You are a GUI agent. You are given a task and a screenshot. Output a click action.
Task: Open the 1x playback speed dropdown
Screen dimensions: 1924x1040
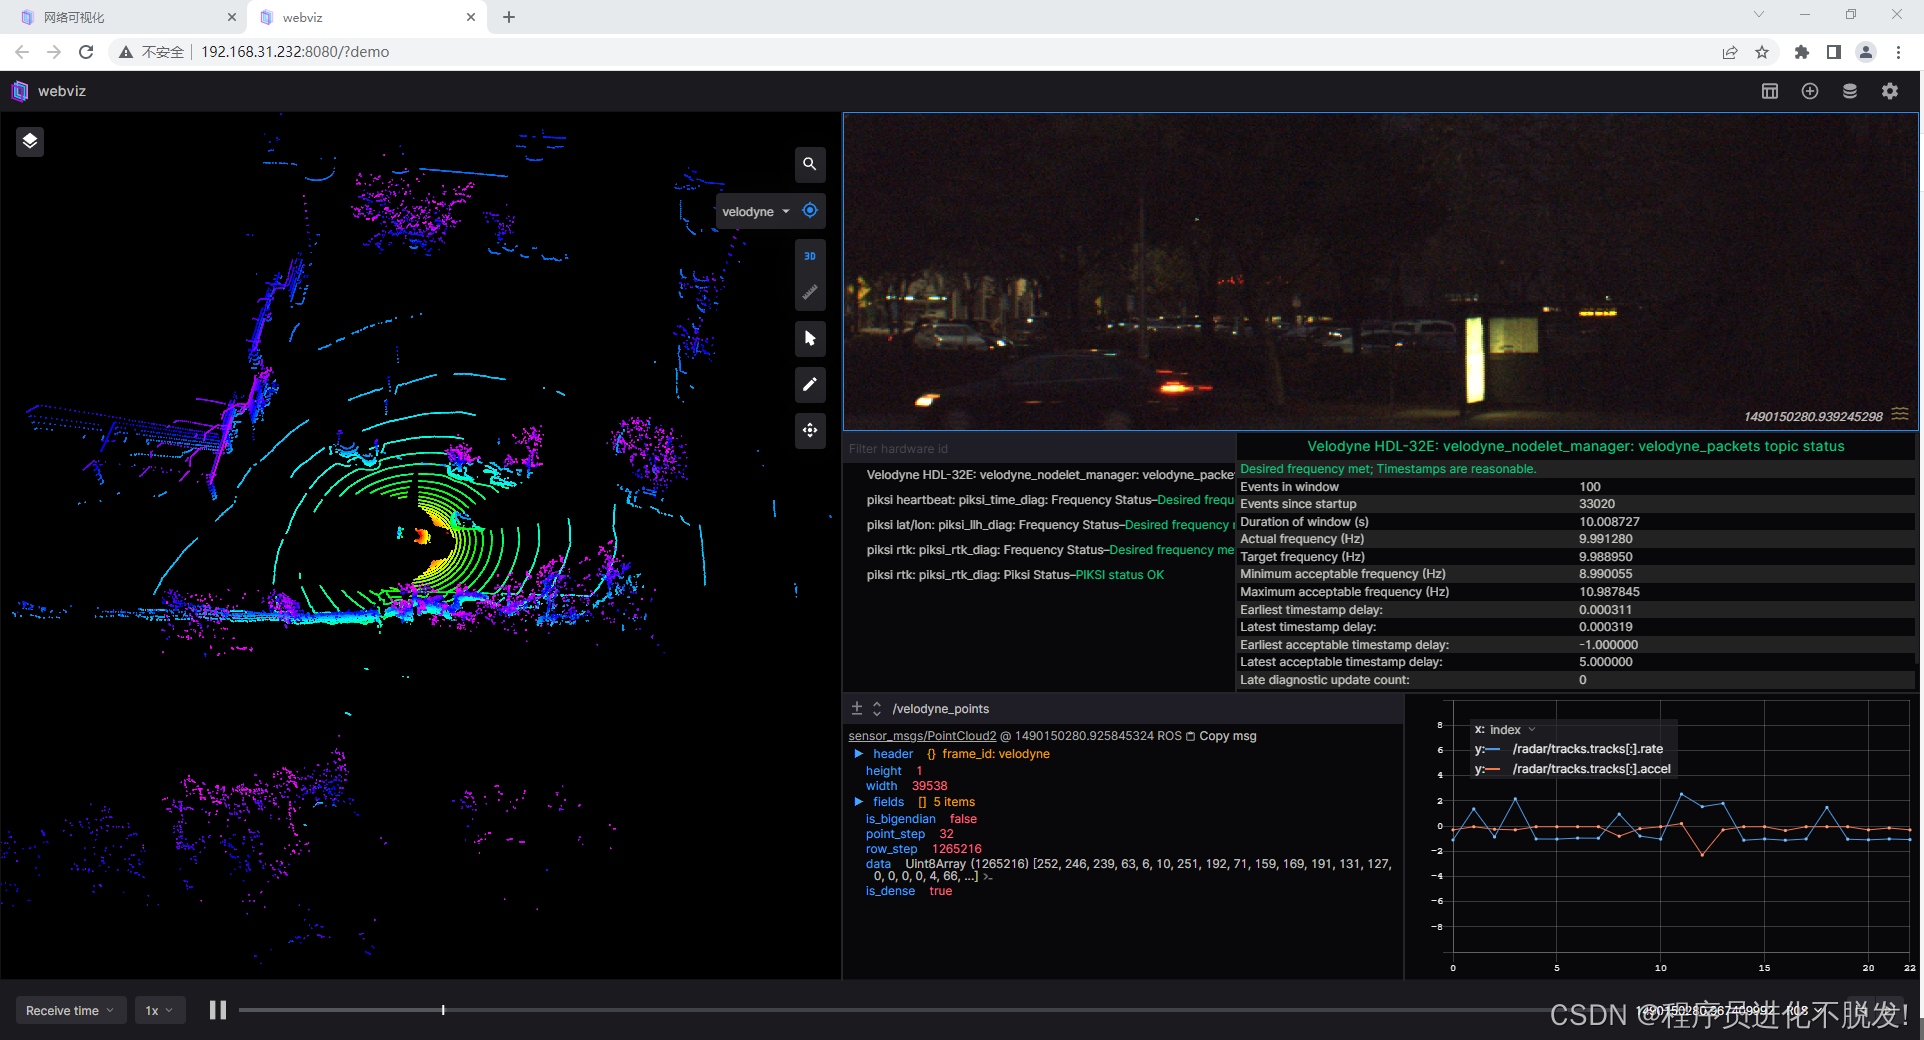point(159,1010)
